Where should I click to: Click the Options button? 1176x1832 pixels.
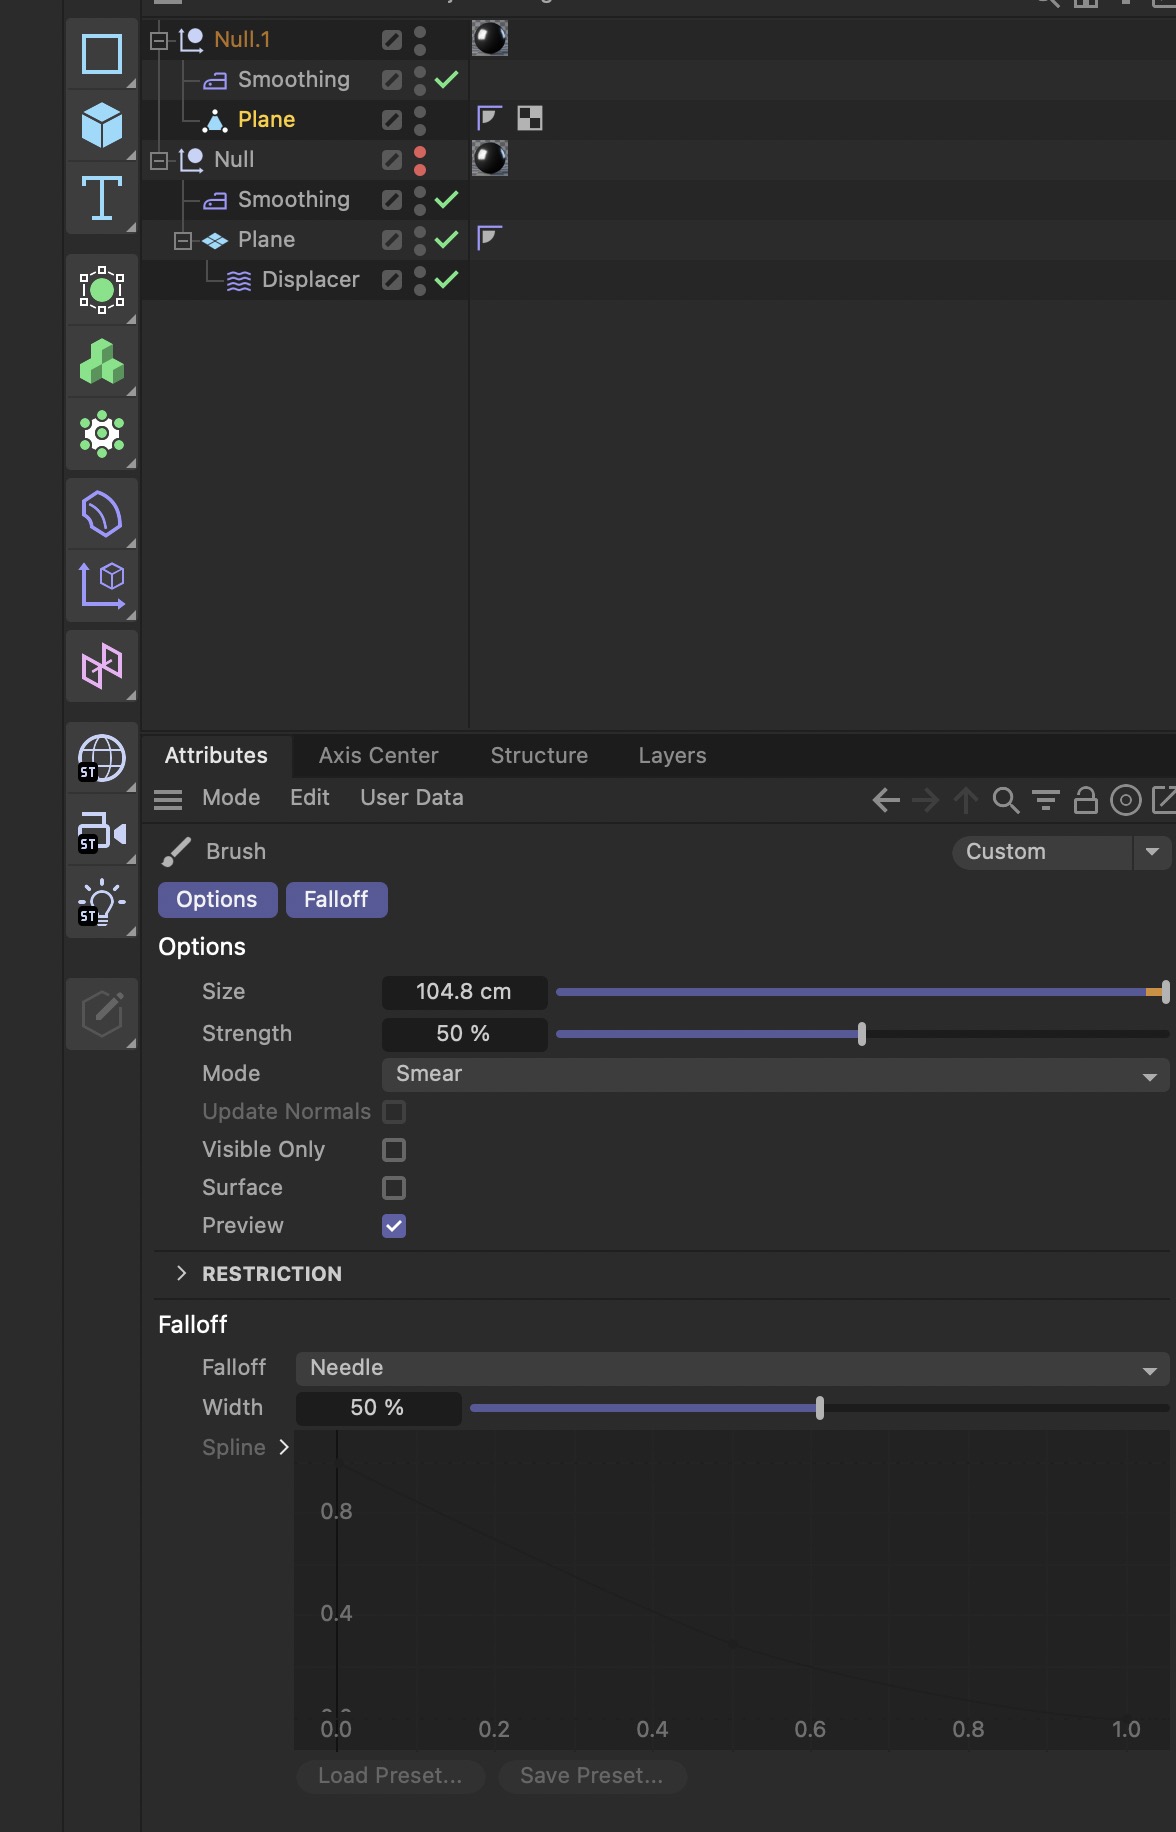[x=217, y=900]
